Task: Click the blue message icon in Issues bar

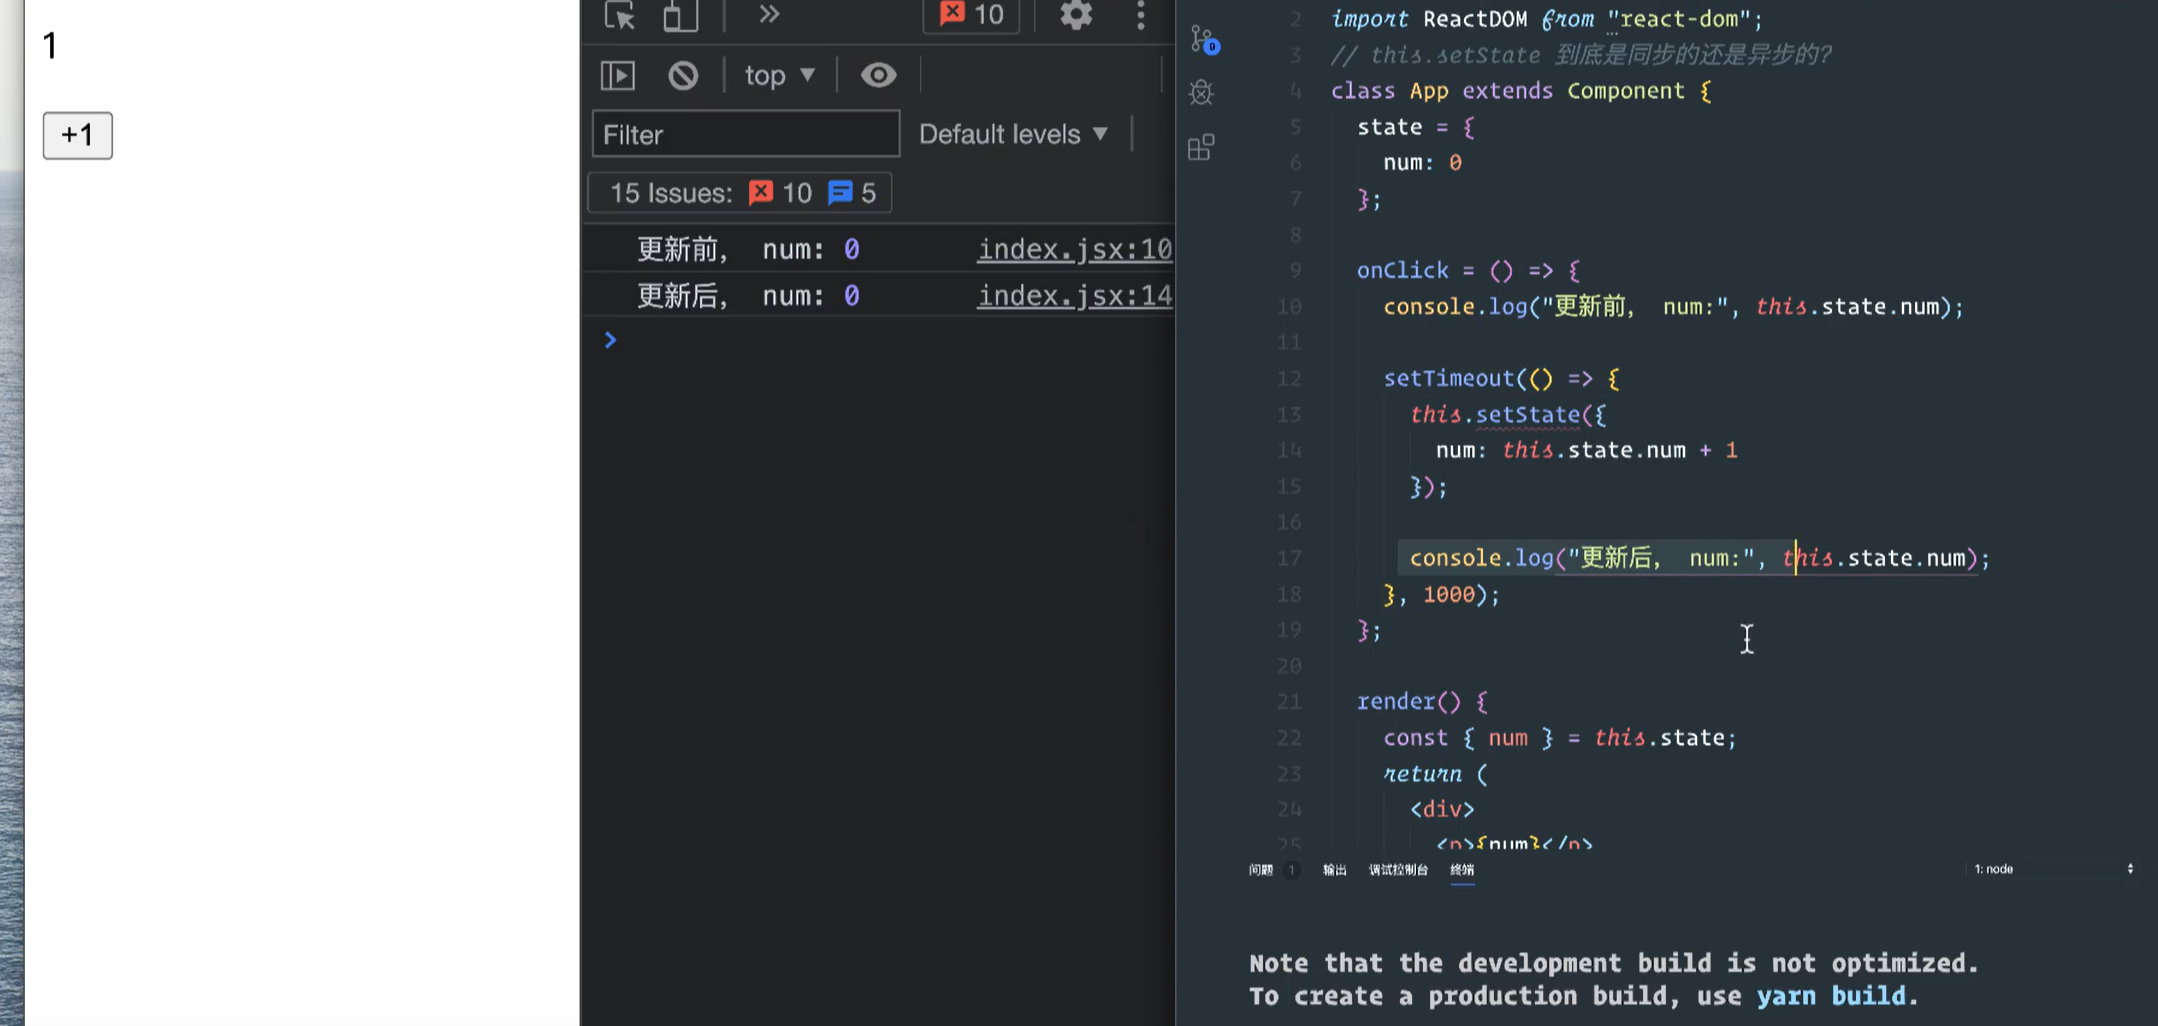Action: pyautogui.click(x=840, y=192)
